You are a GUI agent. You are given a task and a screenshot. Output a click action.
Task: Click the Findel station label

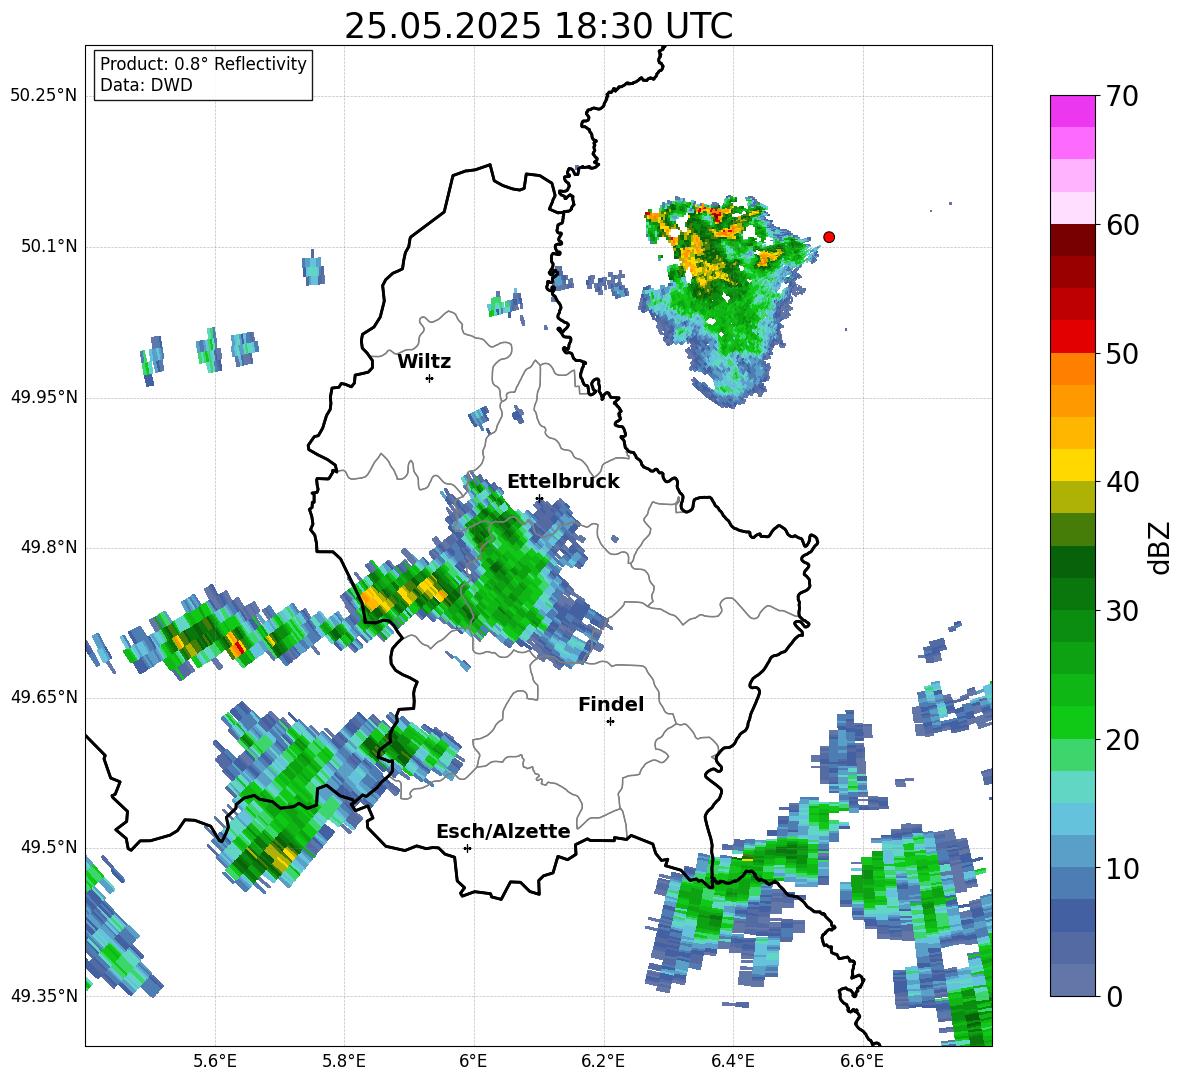click(610, 704)
